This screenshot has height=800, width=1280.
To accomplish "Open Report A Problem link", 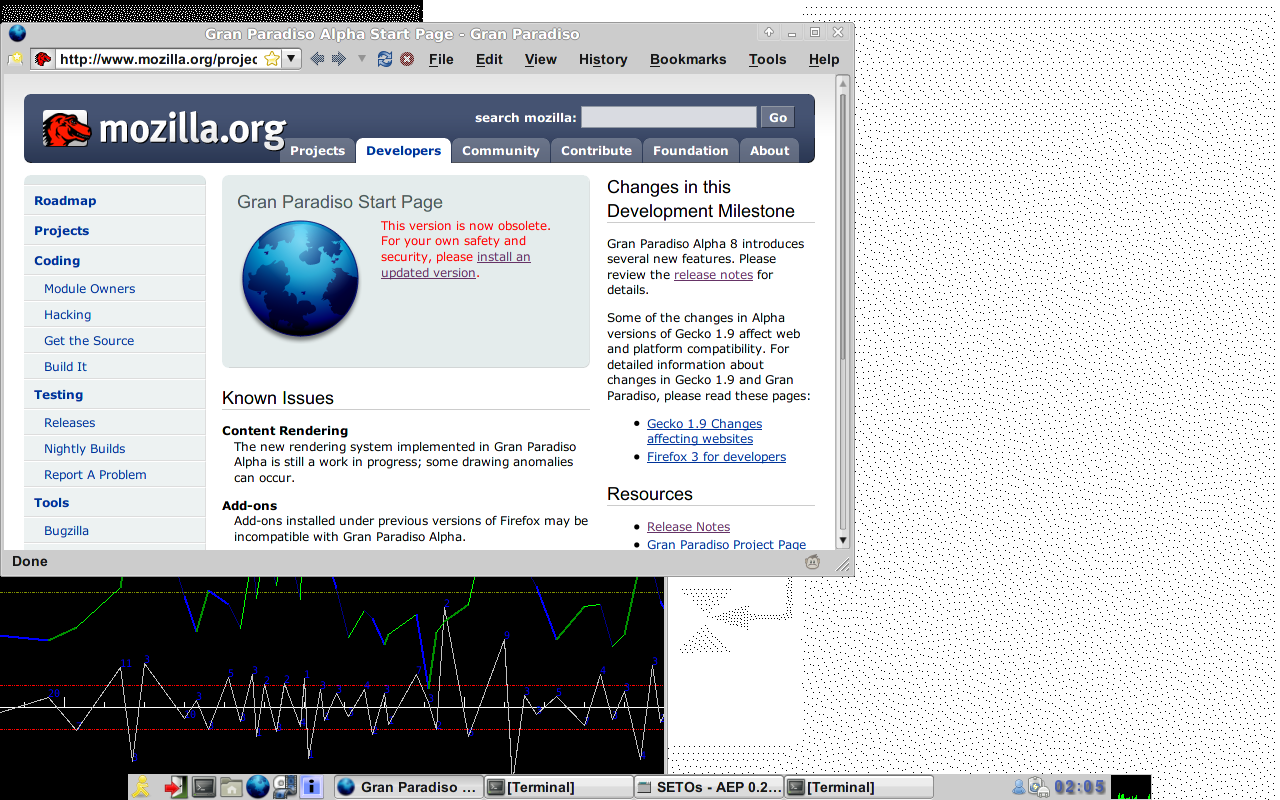I will pyautogui.click(x=95, y=475).
